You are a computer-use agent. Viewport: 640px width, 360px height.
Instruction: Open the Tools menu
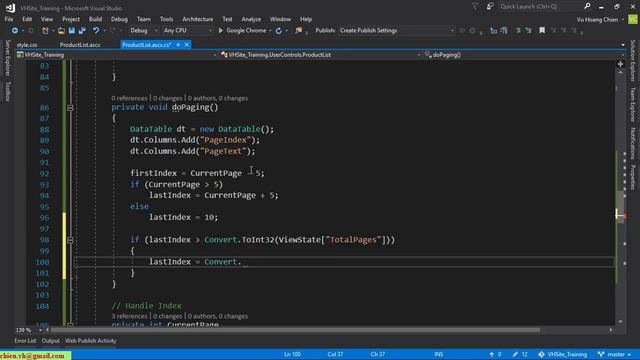[167, 19]
